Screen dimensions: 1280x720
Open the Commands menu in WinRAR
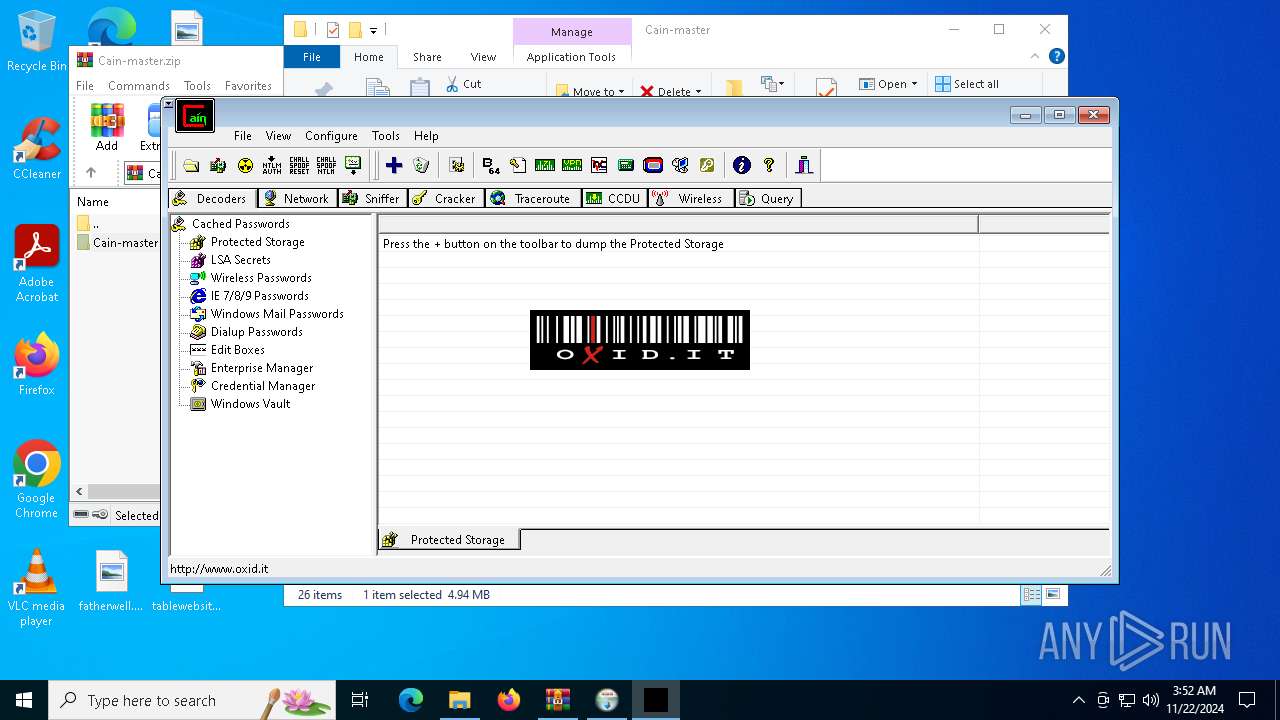[x=139, y=86]
